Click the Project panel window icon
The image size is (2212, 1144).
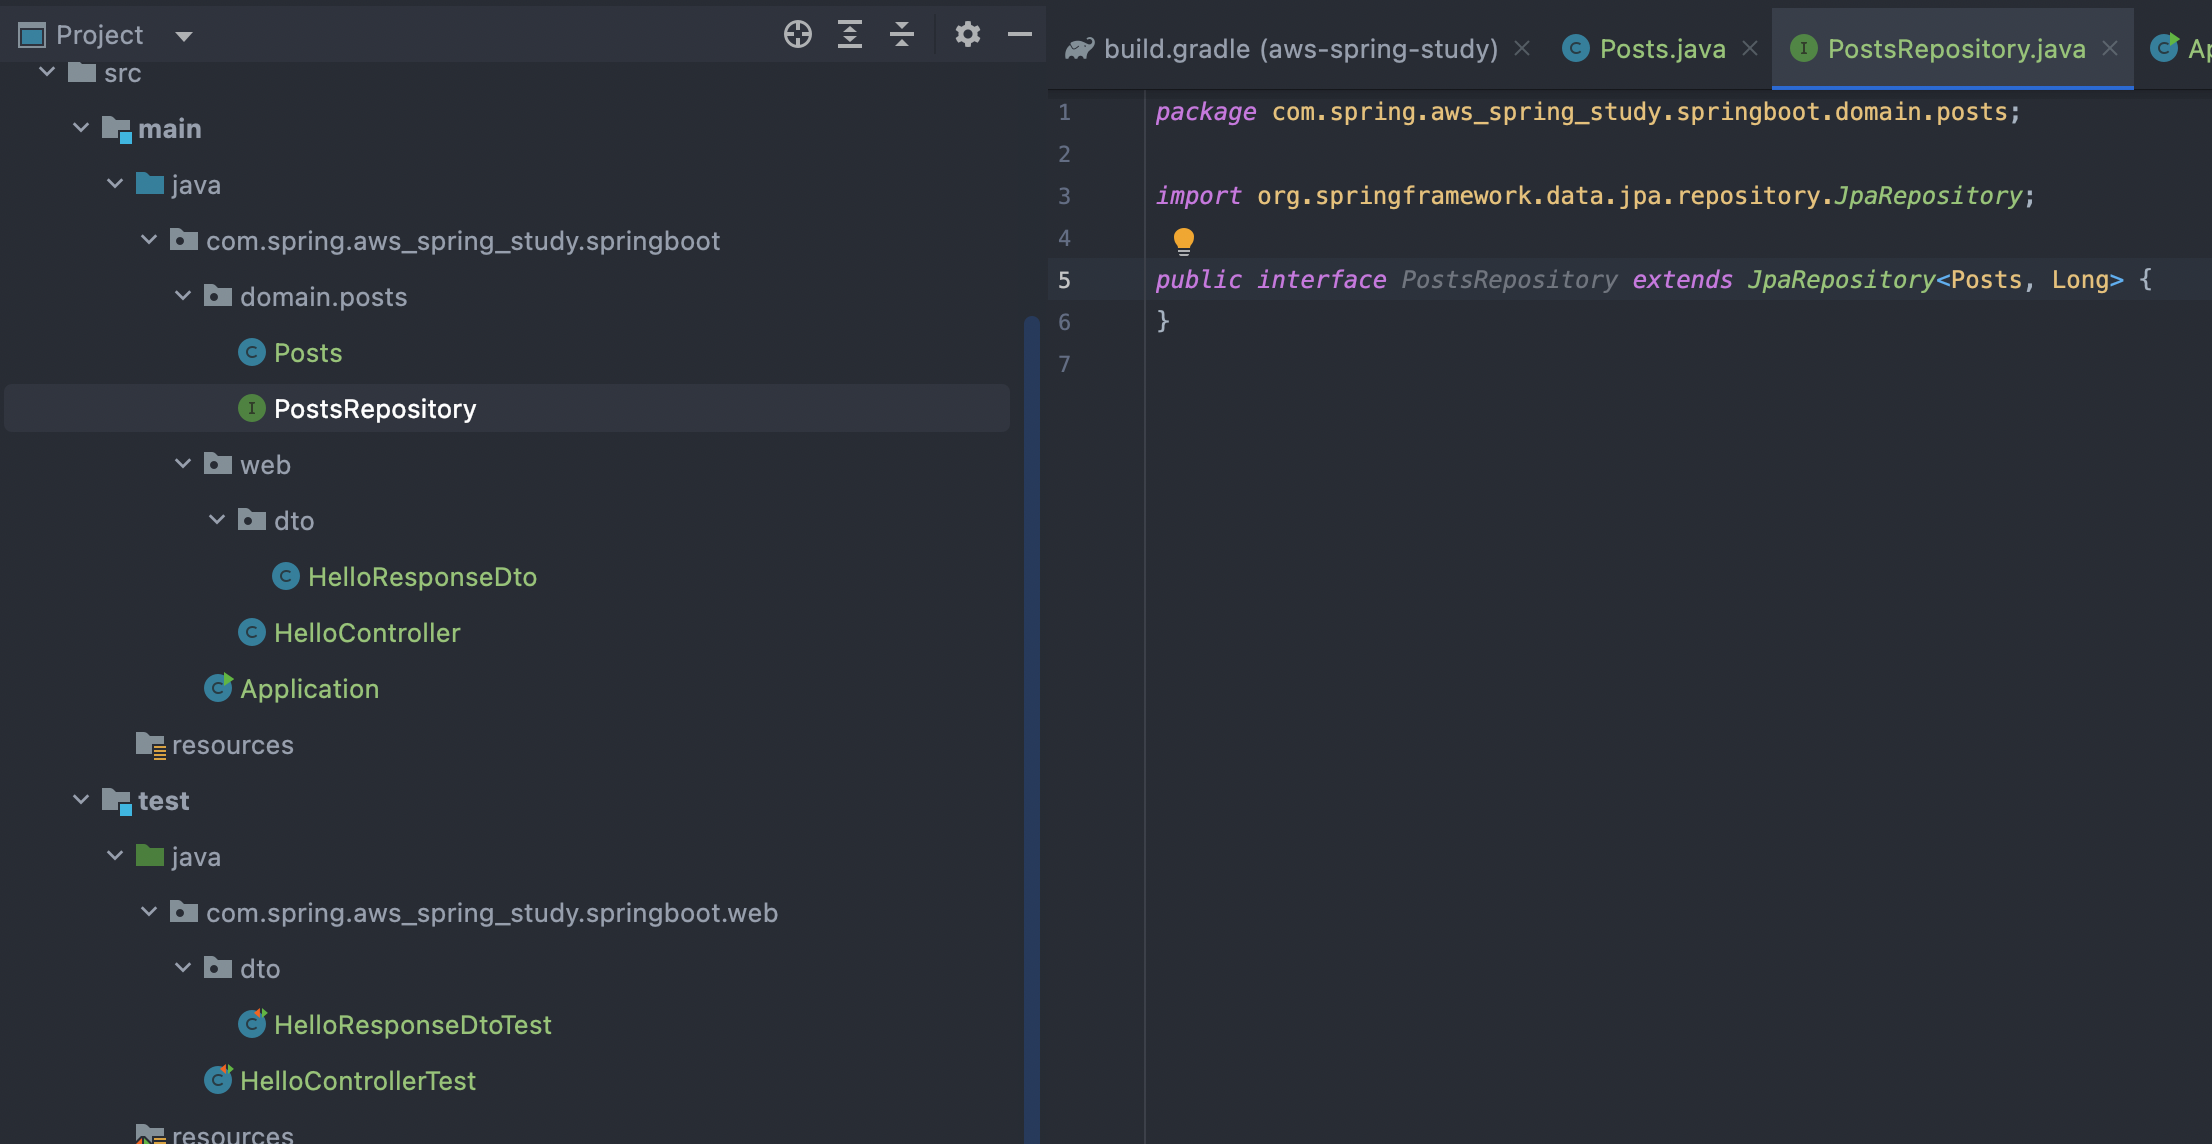32,36
